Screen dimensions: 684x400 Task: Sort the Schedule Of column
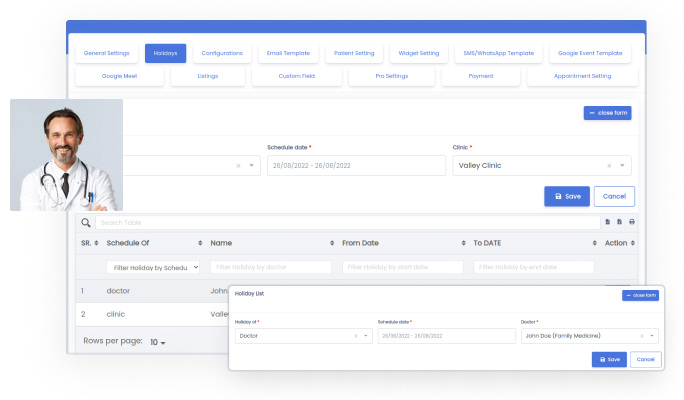(x=200, y=243)
